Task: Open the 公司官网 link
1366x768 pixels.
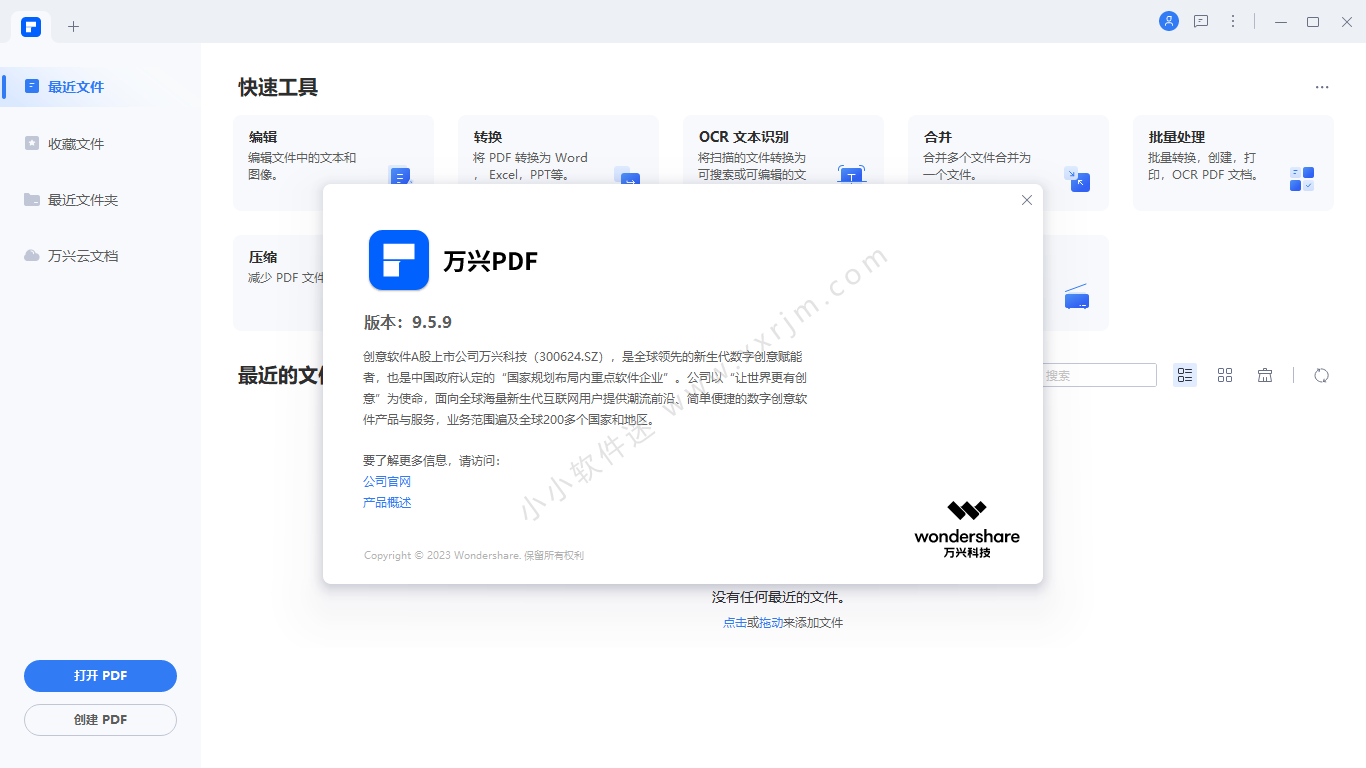Action: [x=387, y=481]
